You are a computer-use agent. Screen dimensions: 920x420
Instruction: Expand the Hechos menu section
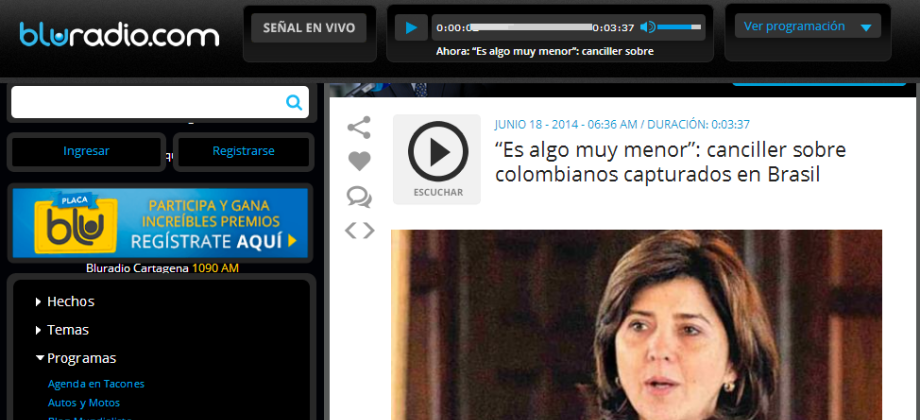tap(65, 302)
